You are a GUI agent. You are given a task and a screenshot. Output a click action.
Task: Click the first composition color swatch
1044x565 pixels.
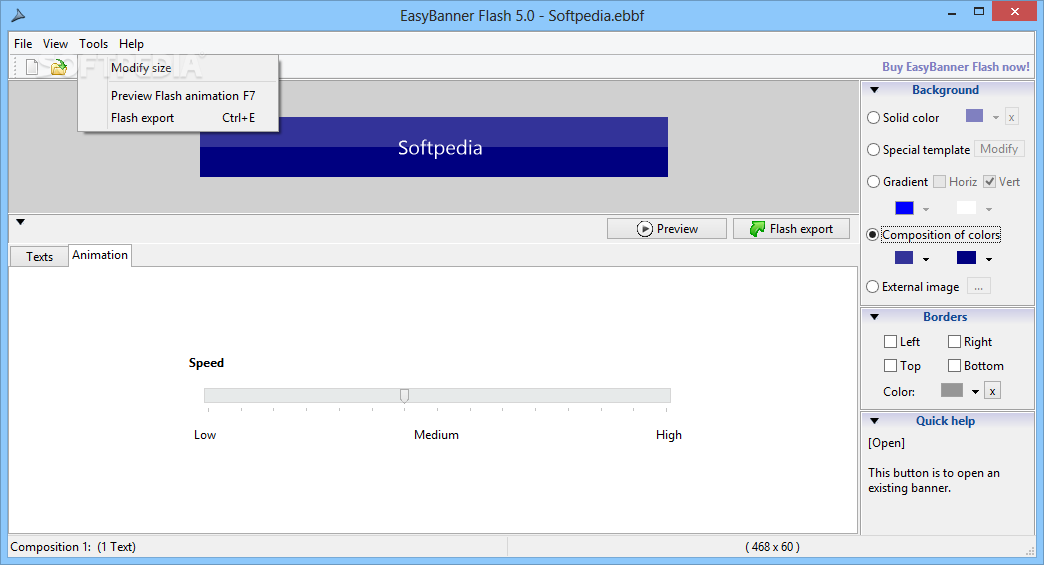(x=904, y=258)
